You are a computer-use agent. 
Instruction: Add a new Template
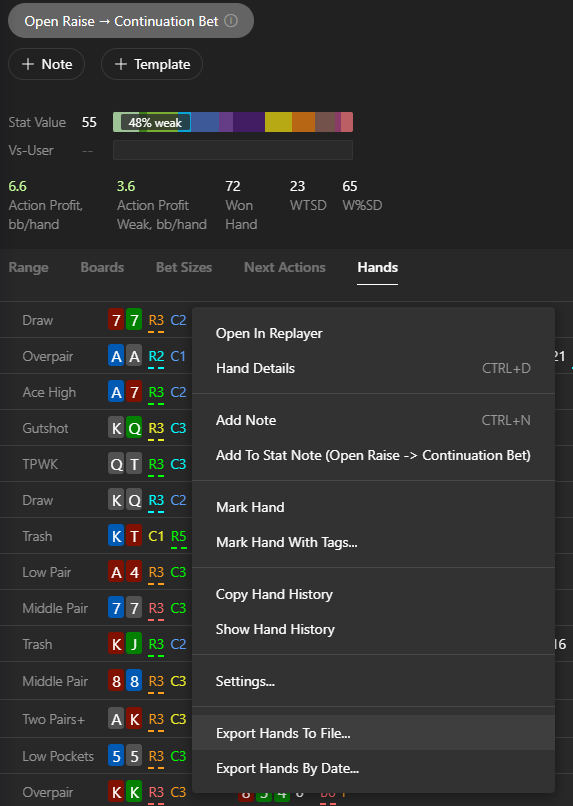[152, 64]
